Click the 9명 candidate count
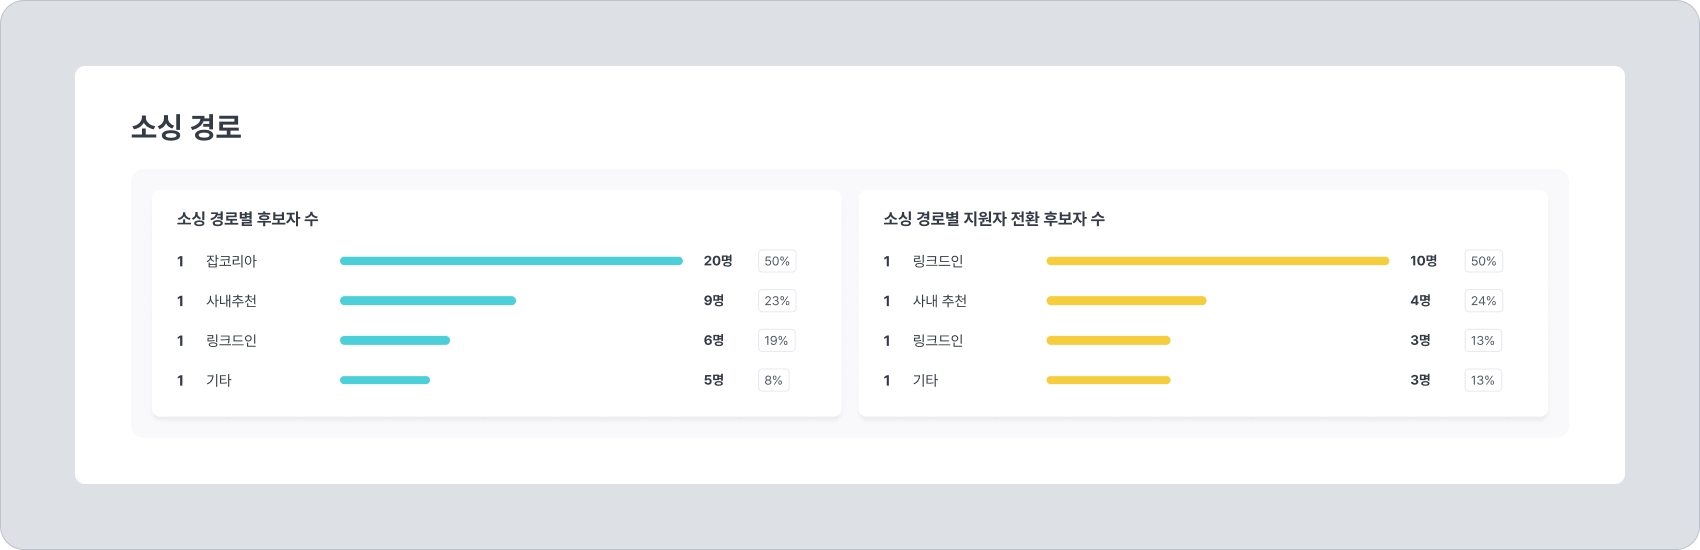The width and height of the screenshot is (1700, 550). coord(713,301)
